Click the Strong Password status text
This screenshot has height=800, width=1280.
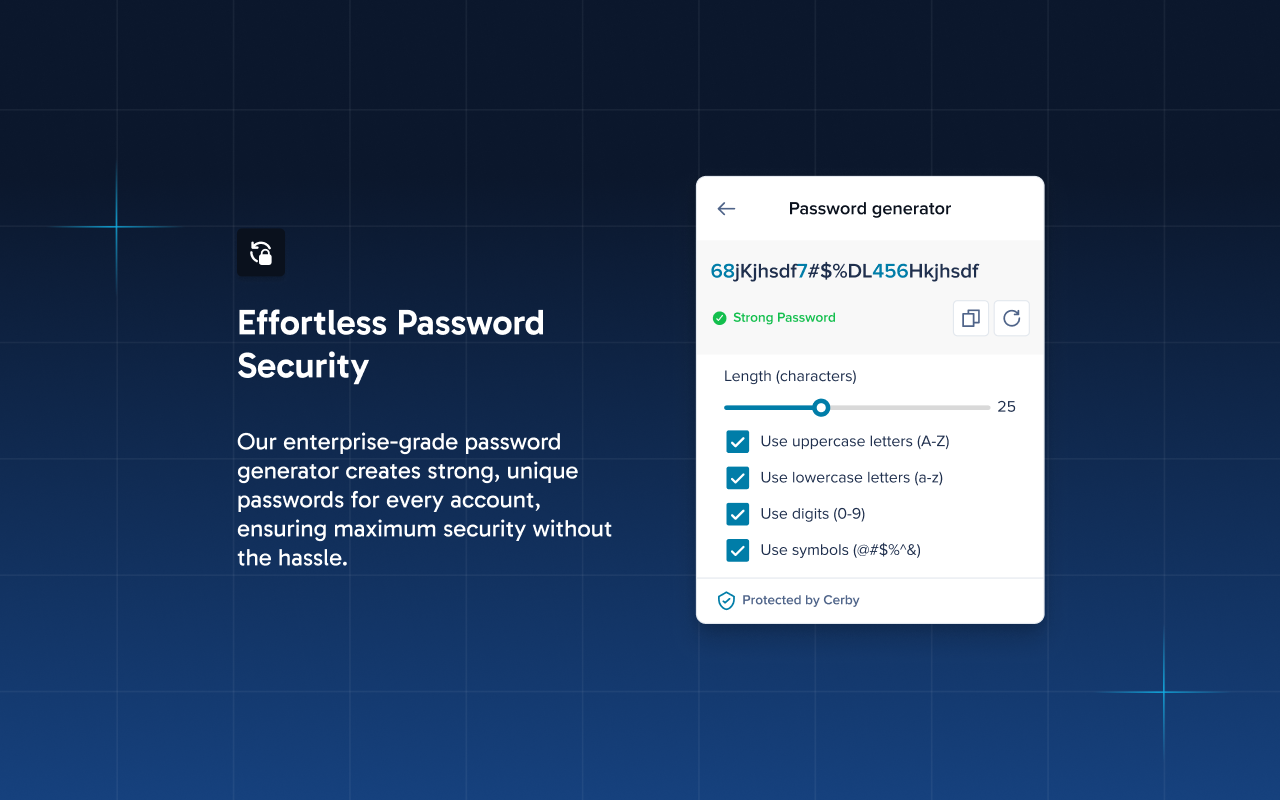(x=784, y=318)
